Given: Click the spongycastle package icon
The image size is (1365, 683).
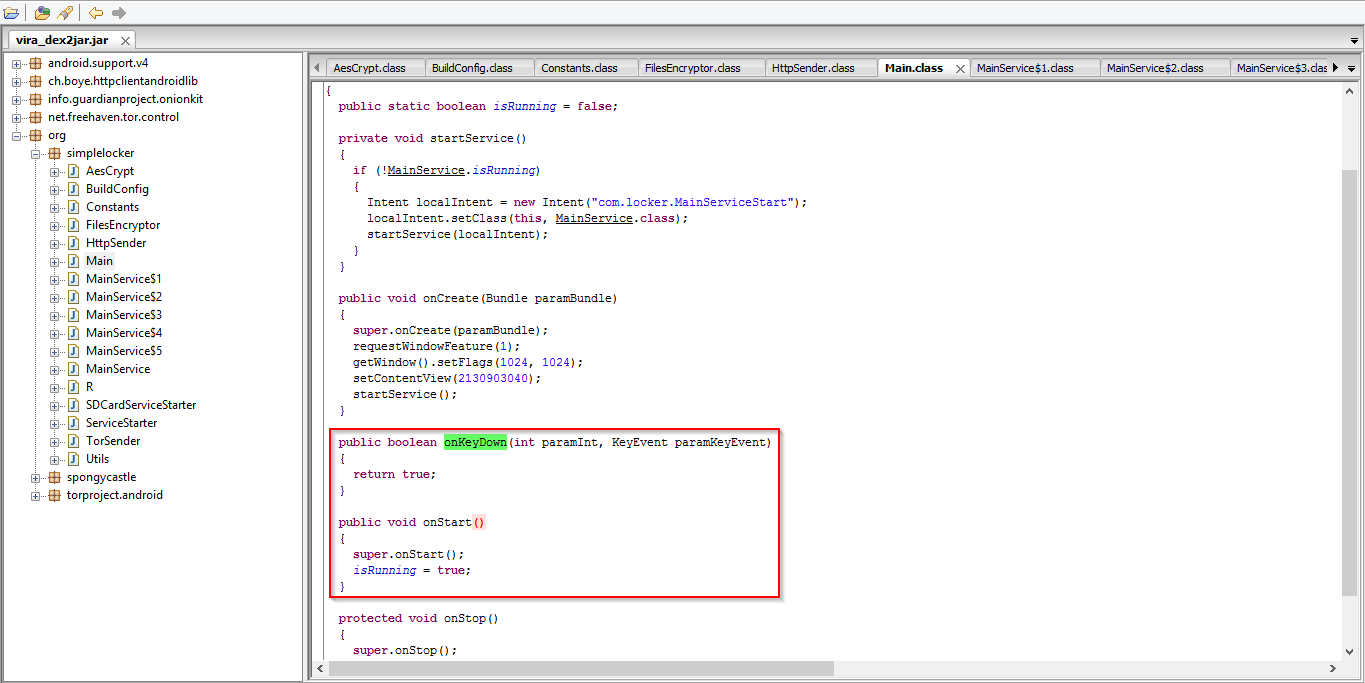Looking at the screenshot, I should point(54,477).
